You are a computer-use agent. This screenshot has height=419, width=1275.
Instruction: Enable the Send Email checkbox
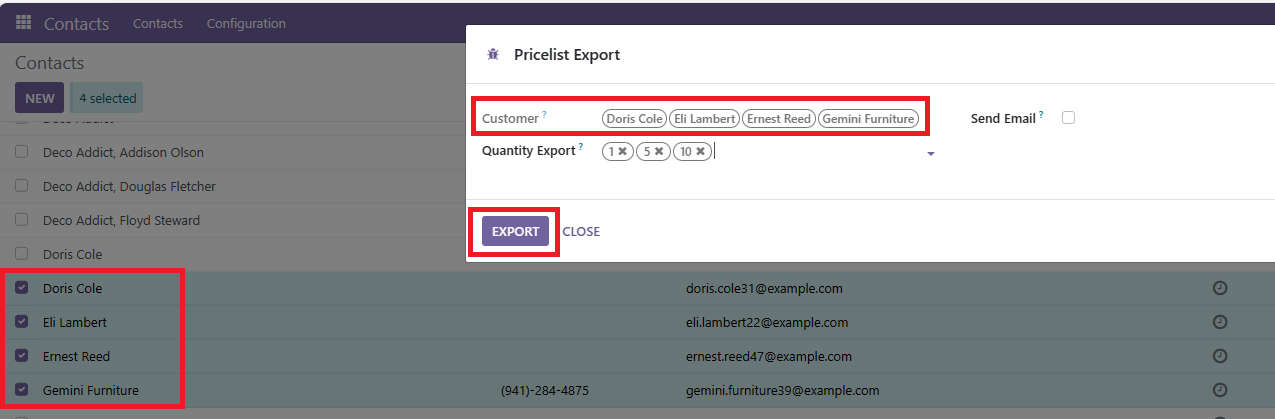1068,118
